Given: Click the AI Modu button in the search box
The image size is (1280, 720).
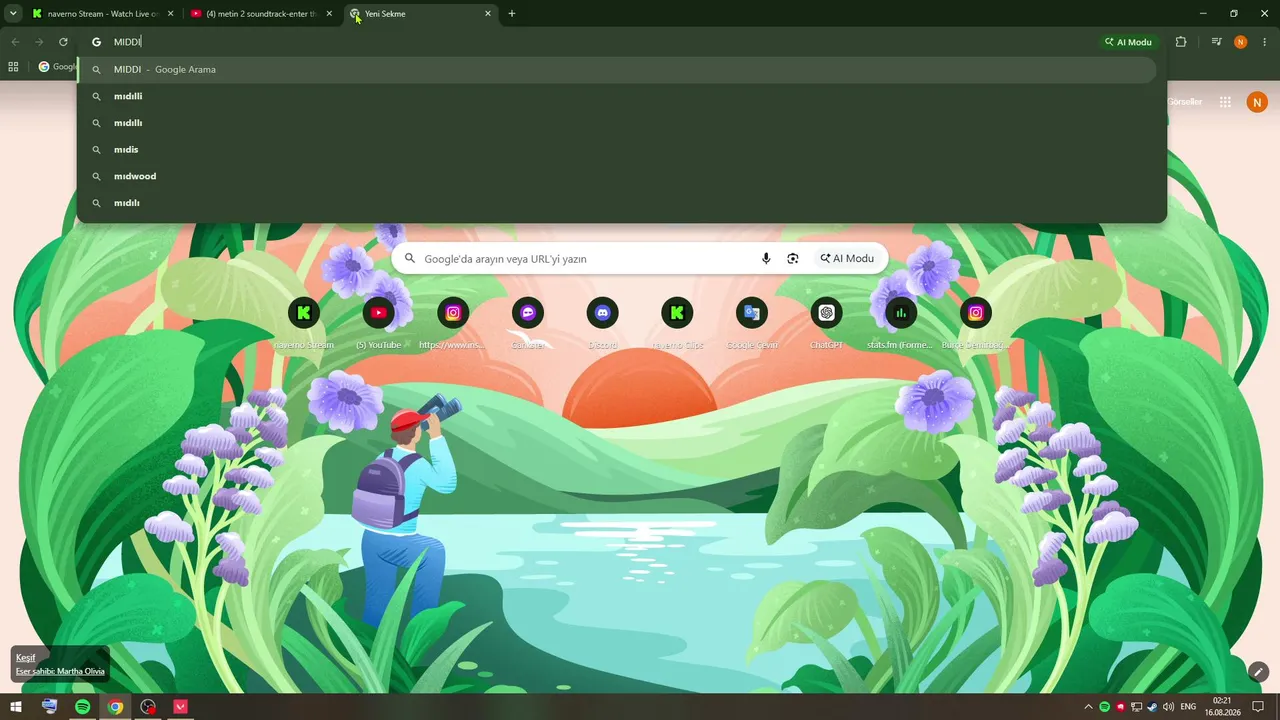Looking at the screenshot, I should tap(847, 258).
